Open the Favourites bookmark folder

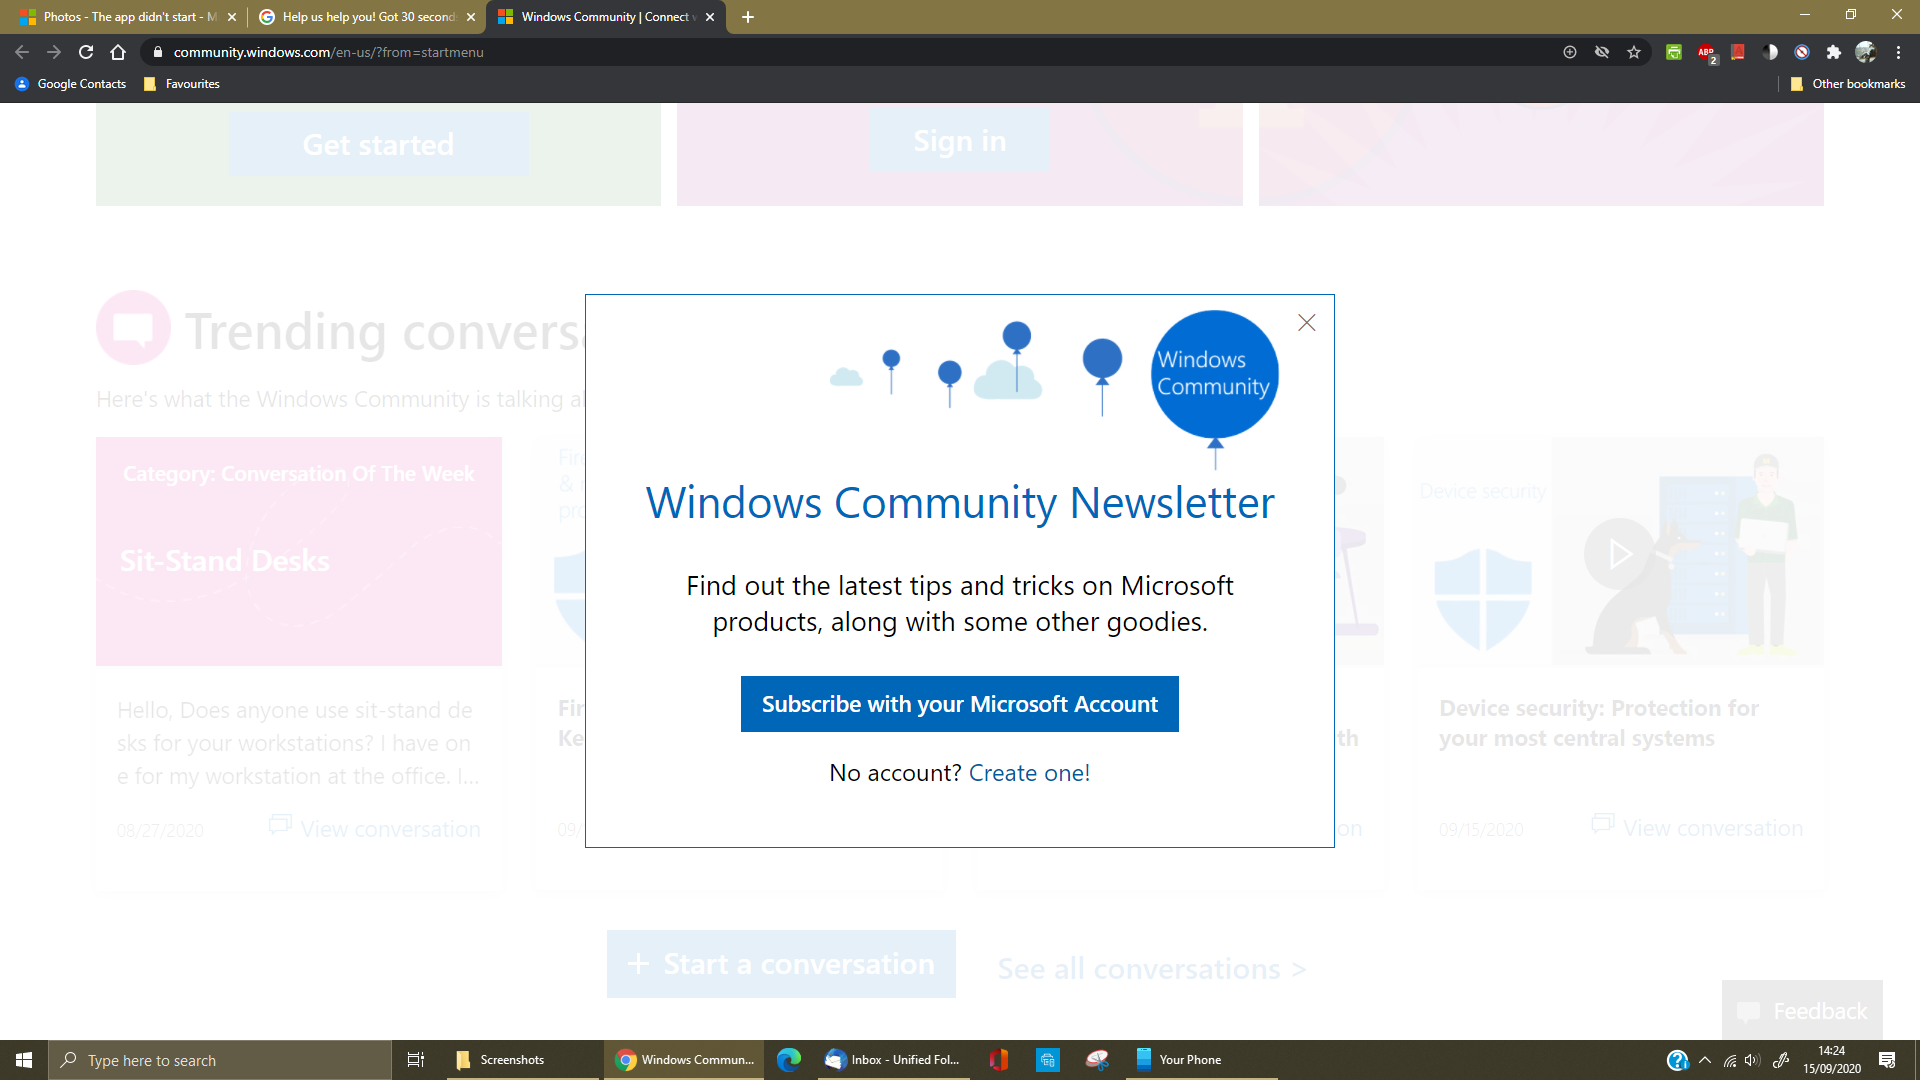(181, 84)
